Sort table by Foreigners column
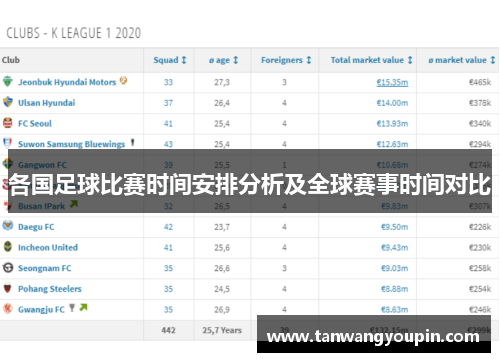The image size is (500, 362). 286,60
